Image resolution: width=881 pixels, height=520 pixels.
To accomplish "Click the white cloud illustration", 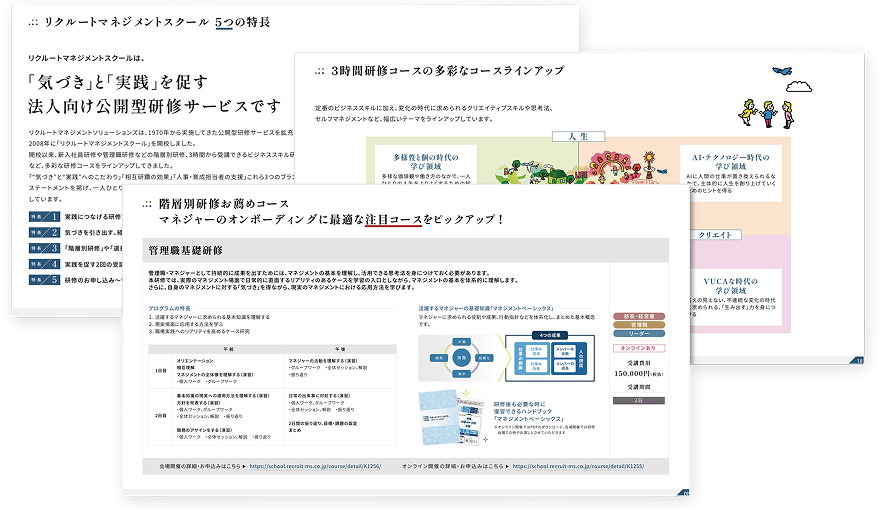I will coord(799,88).
